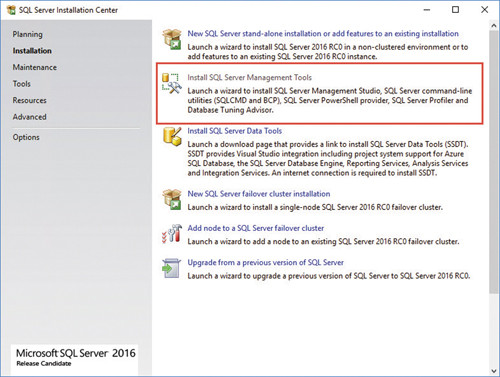Click Install SQL Server Management Tools link
Image resolution: width=500 pixels, height=377 pixels.
250,78
